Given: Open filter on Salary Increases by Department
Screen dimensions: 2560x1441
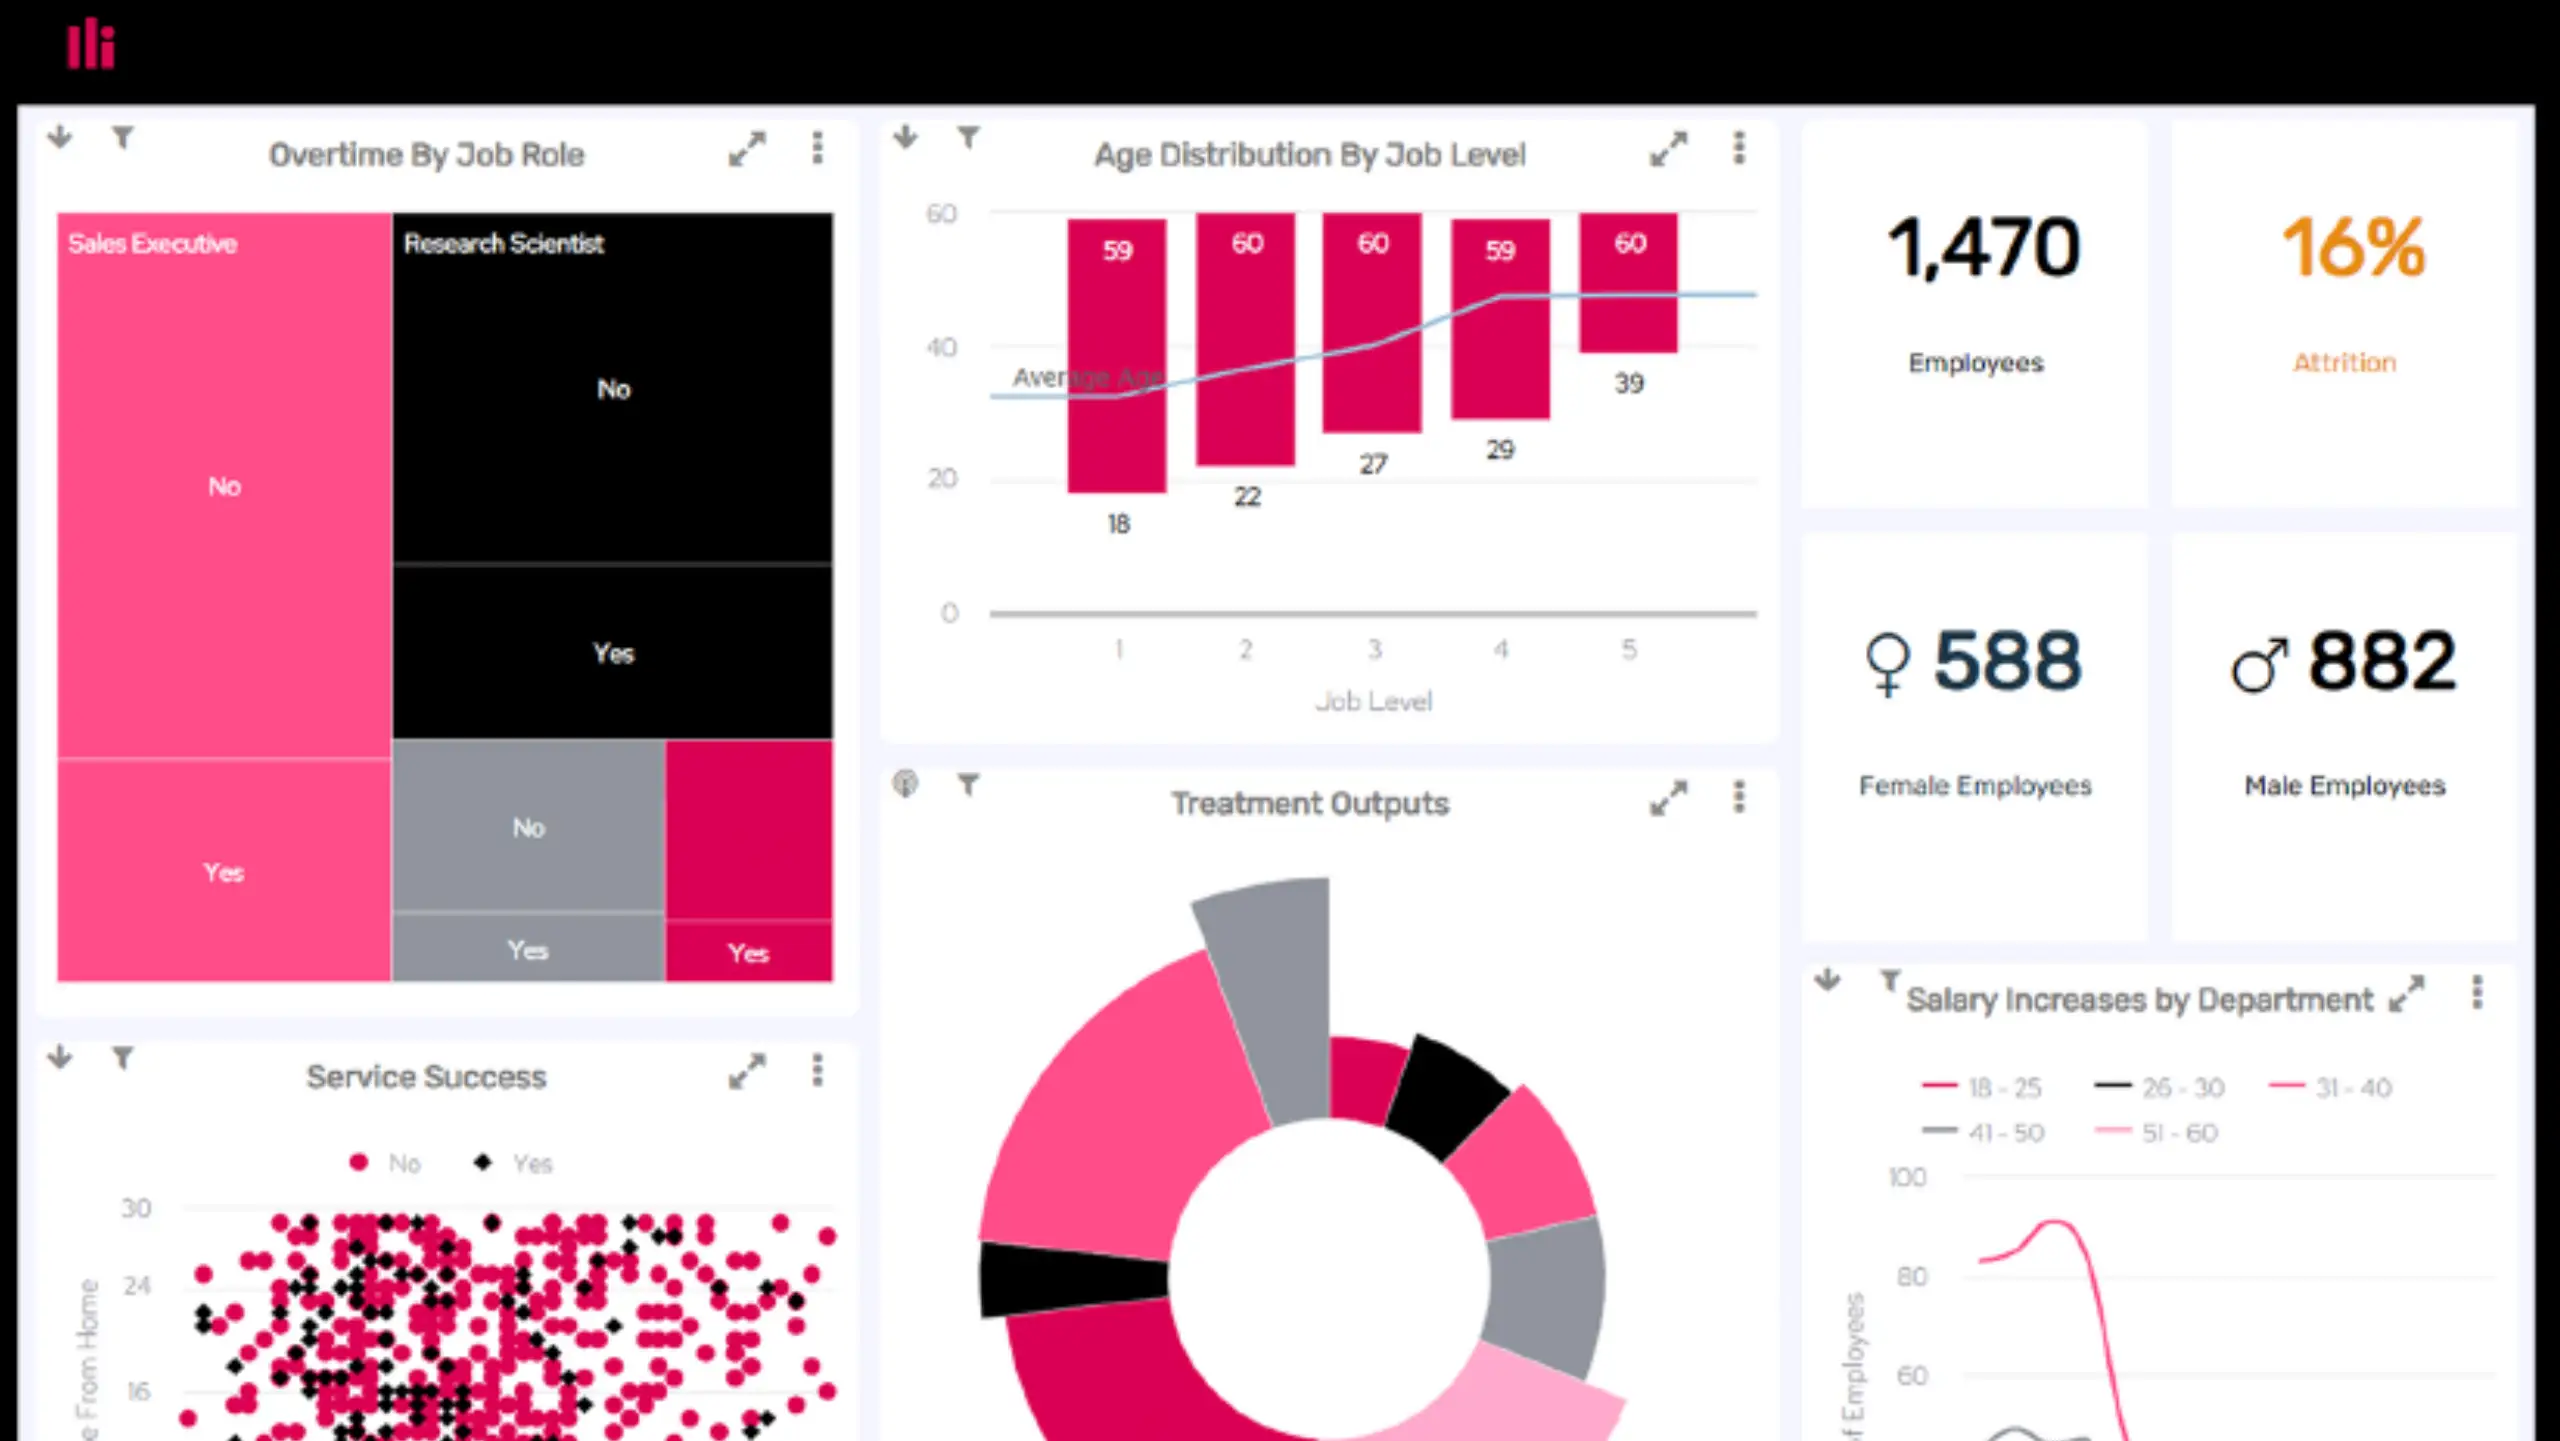Looking at the screenshot, I should [x=1889, y=982].
